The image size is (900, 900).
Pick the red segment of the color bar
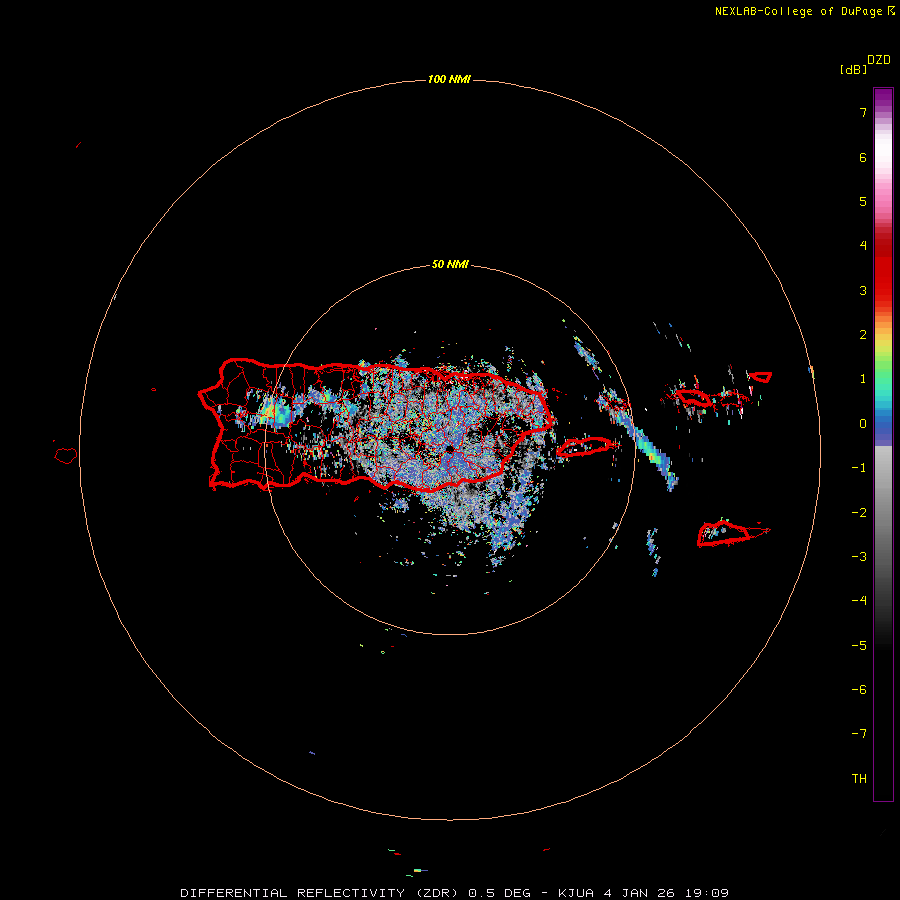[883, 276]
